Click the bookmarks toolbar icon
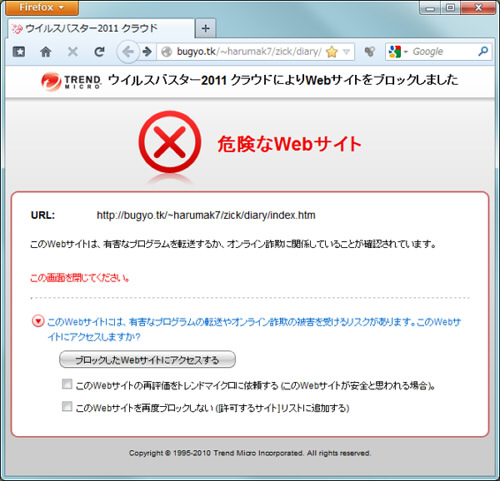This screenshot has width=500, height=481. click(x=19, y=52)
